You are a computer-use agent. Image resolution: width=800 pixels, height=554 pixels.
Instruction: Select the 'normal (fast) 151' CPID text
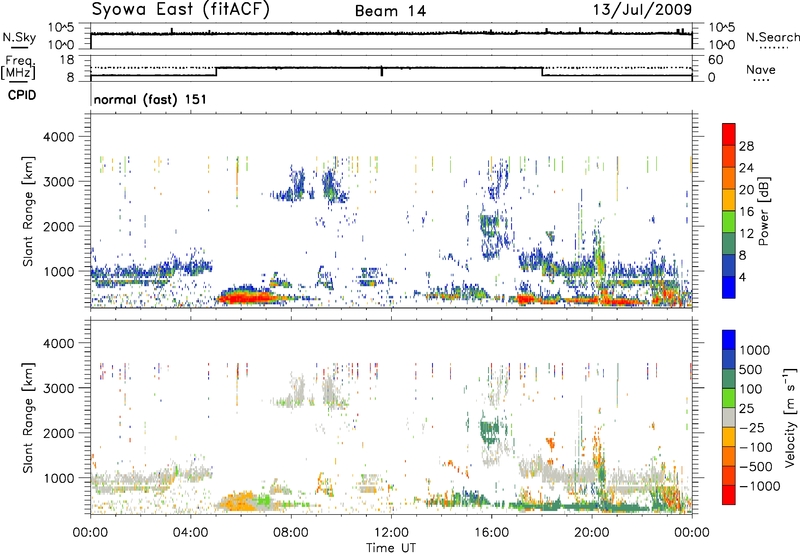click(150, 99)
